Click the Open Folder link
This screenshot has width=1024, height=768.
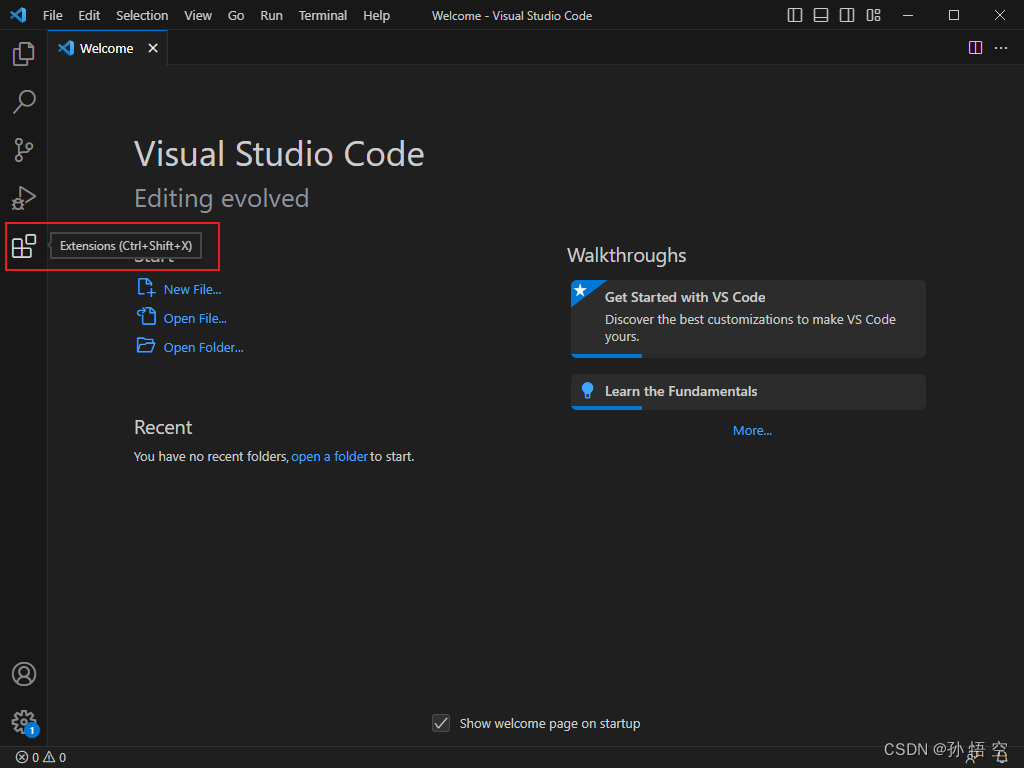click(203, 347)
